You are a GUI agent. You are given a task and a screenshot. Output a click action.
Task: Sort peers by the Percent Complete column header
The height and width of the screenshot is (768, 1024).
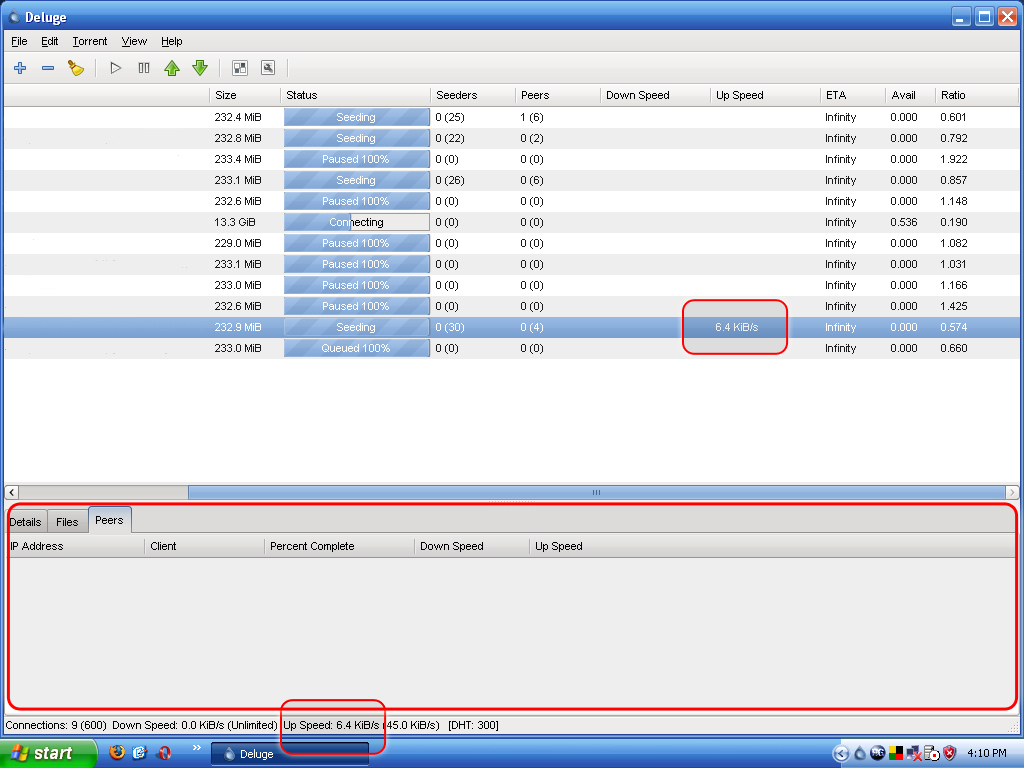coord(339,547)
